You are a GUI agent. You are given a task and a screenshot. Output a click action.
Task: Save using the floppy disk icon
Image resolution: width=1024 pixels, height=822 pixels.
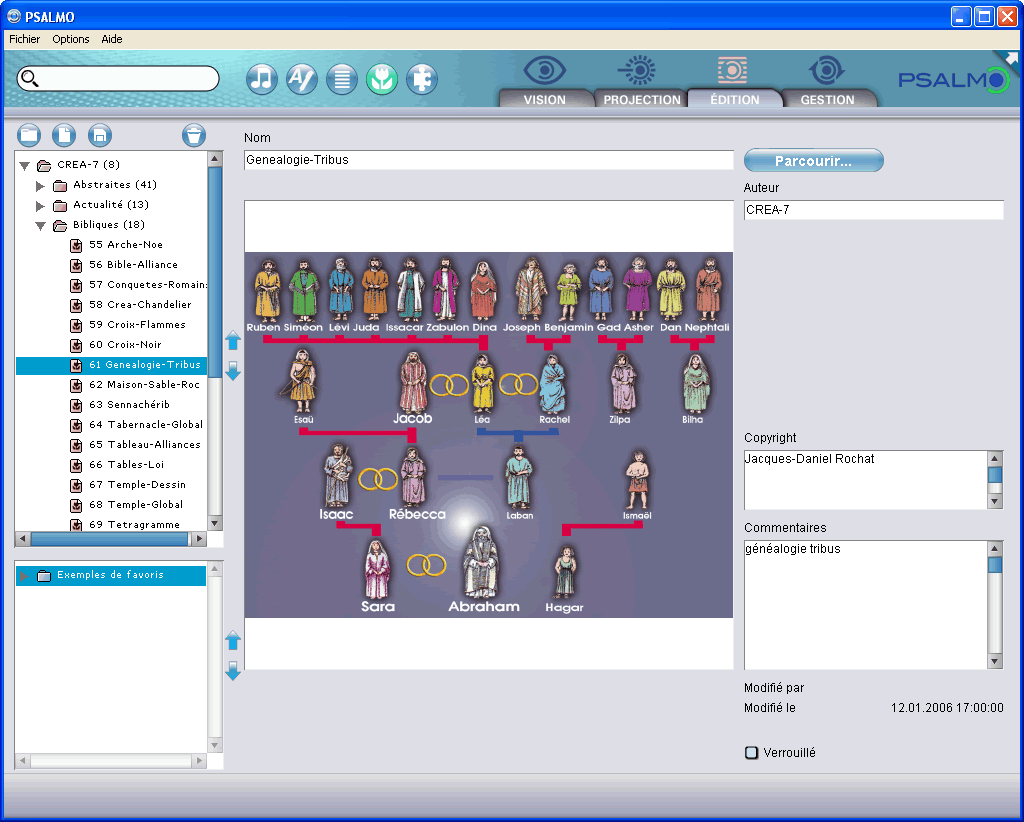(x=100, y=135)
